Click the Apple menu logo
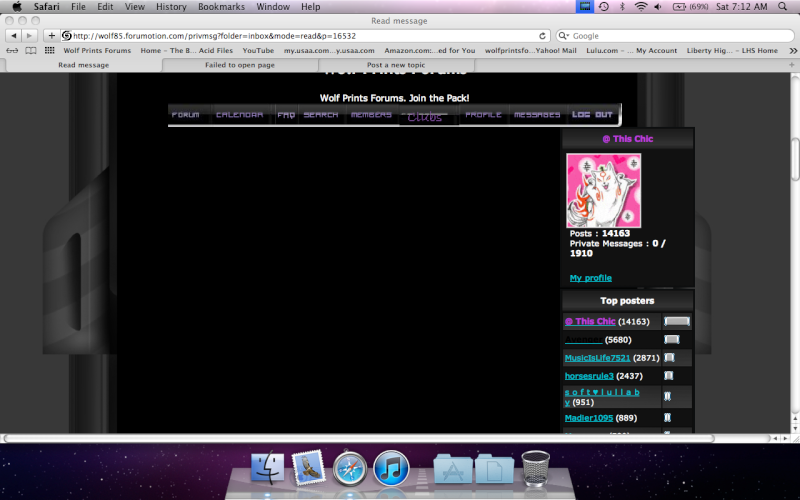The image size is (800, 500). [x=17, y=7]
